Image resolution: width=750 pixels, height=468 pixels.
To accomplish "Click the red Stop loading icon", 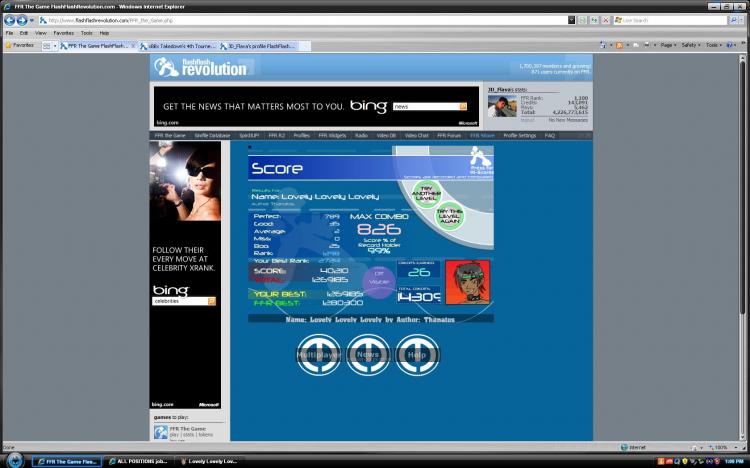I will [605, 20].
